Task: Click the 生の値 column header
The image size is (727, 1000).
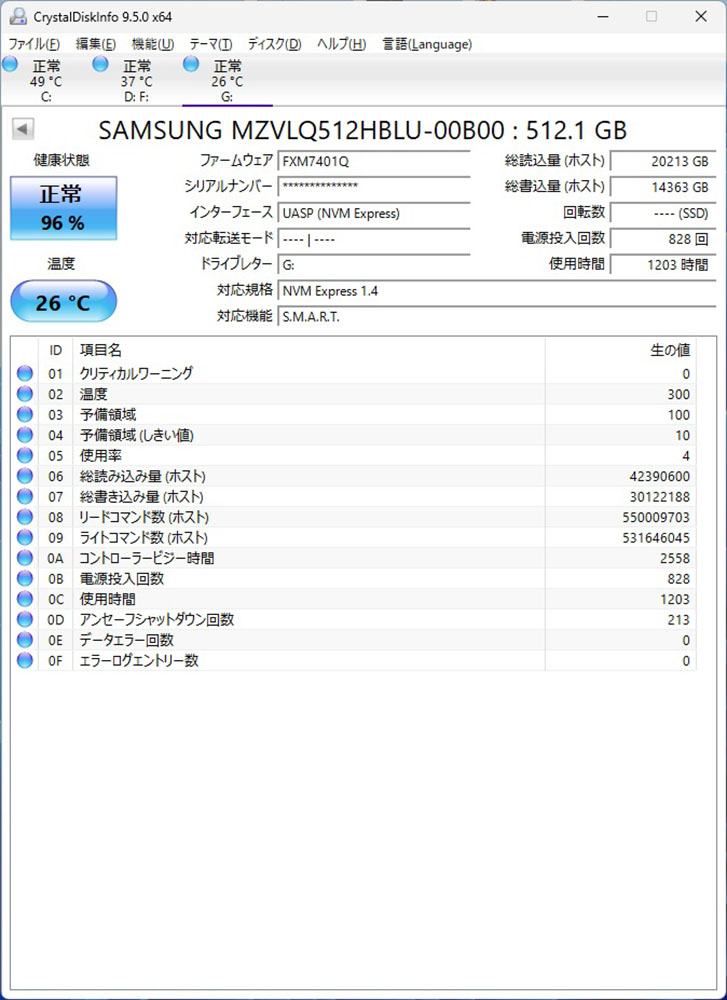Action: (621, 350)
